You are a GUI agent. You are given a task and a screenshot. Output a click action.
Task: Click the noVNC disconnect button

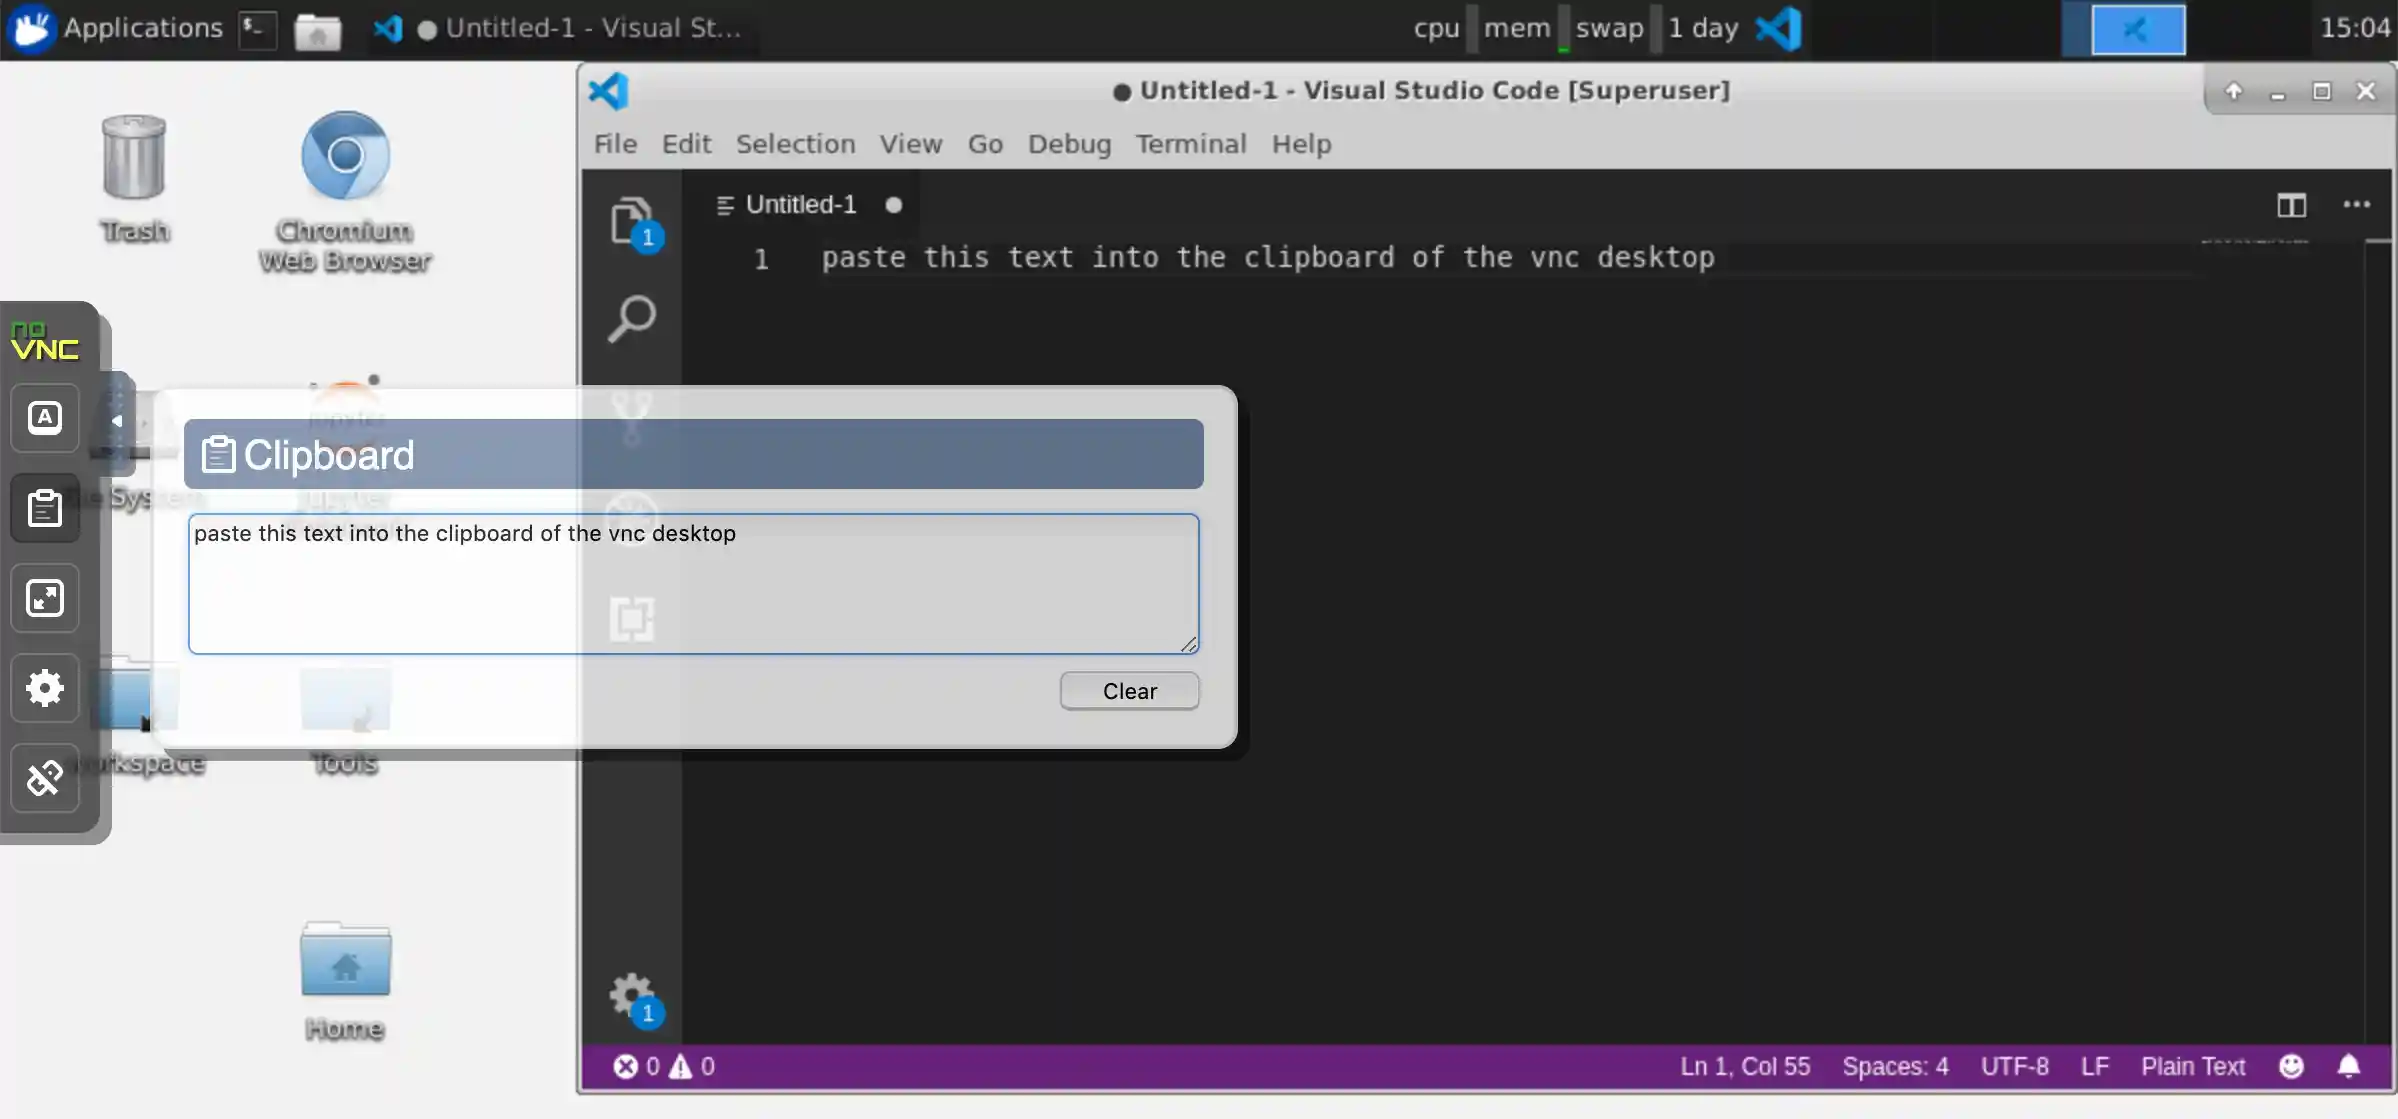tap(45, 778)
